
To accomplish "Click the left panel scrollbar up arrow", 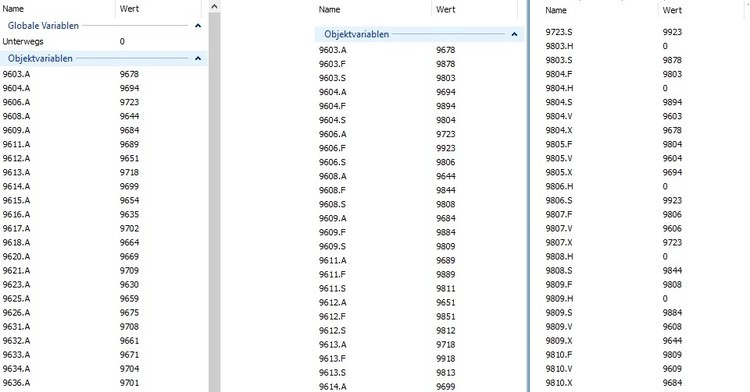I will point(214,7).
